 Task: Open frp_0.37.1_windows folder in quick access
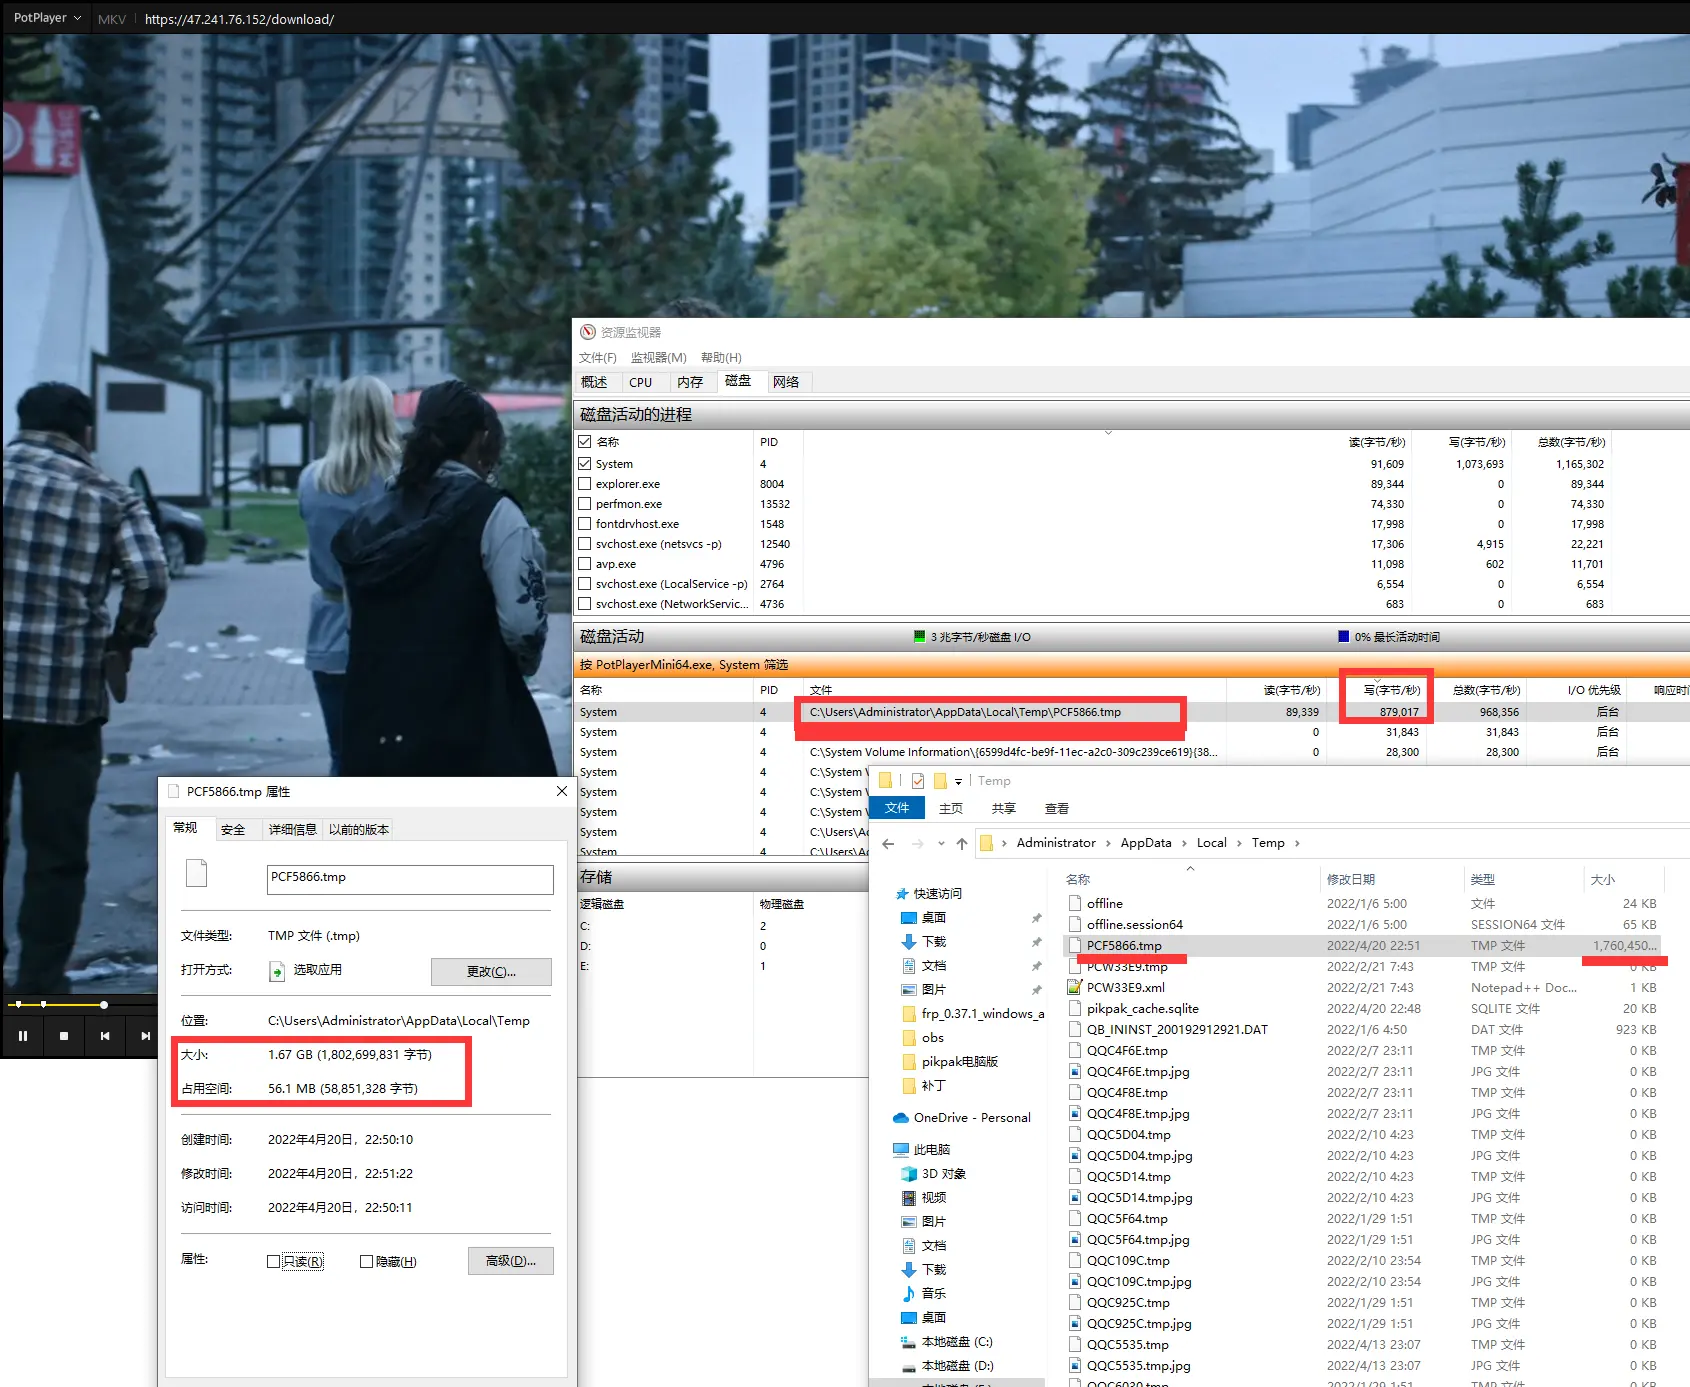point(973,1014)
